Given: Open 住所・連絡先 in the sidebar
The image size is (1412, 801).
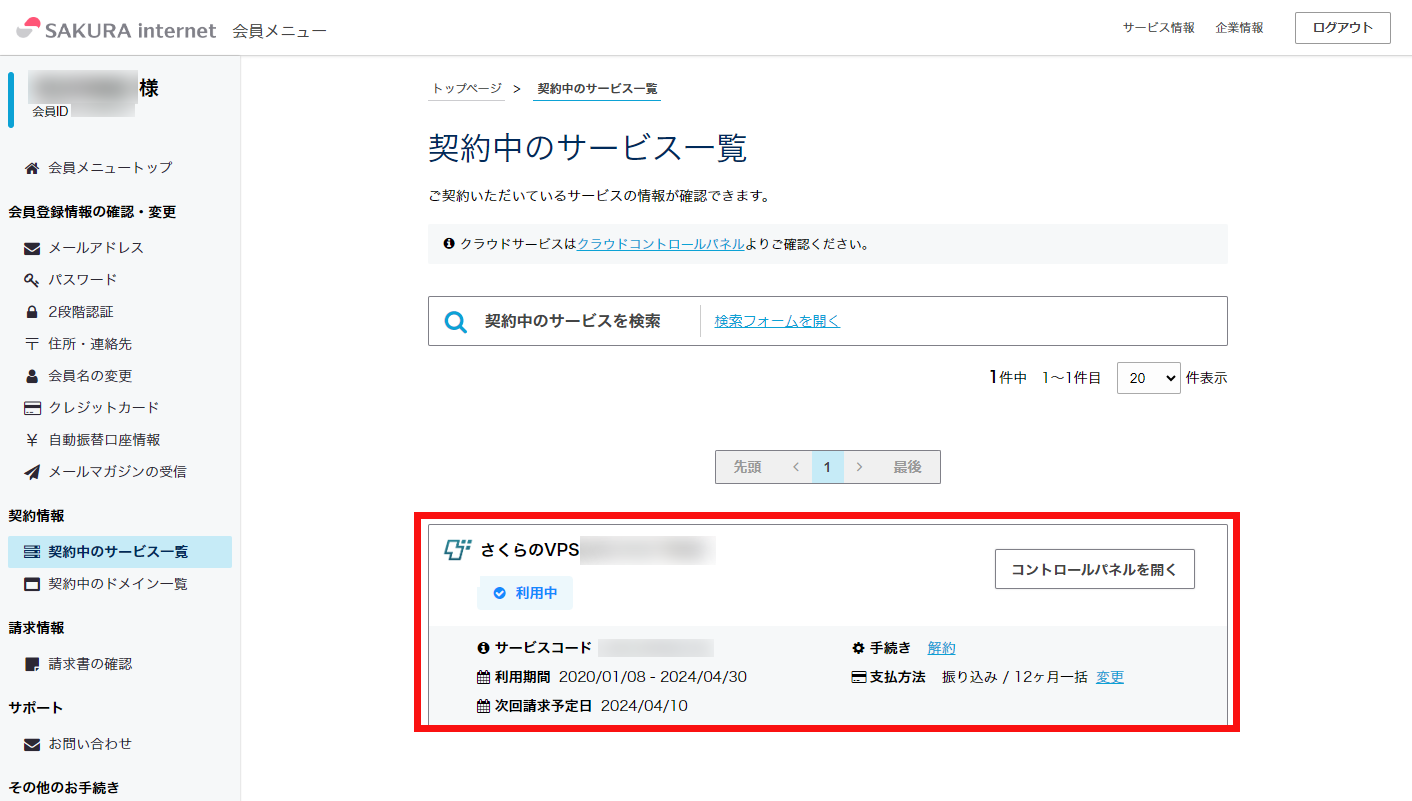Looking at the screenshot, I should [x=90, y=344].
